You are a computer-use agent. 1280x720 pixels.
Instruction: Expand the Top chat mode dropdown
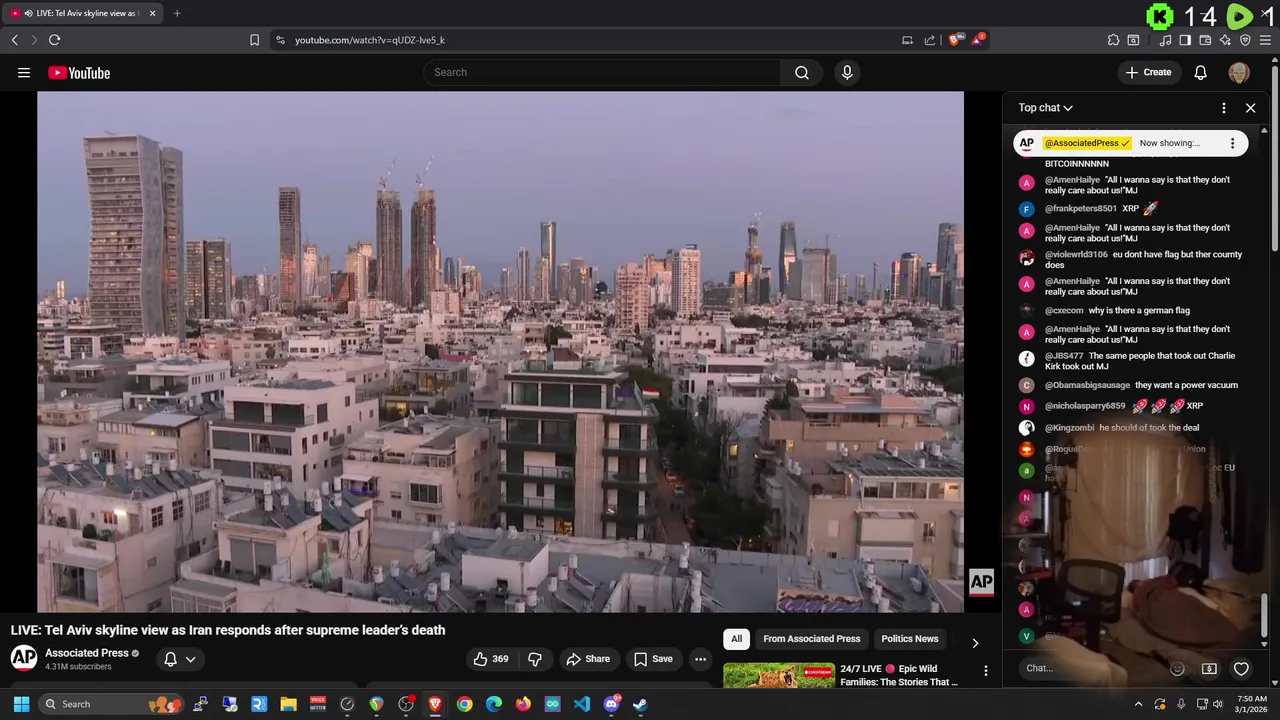click(x=1045, y=108)
